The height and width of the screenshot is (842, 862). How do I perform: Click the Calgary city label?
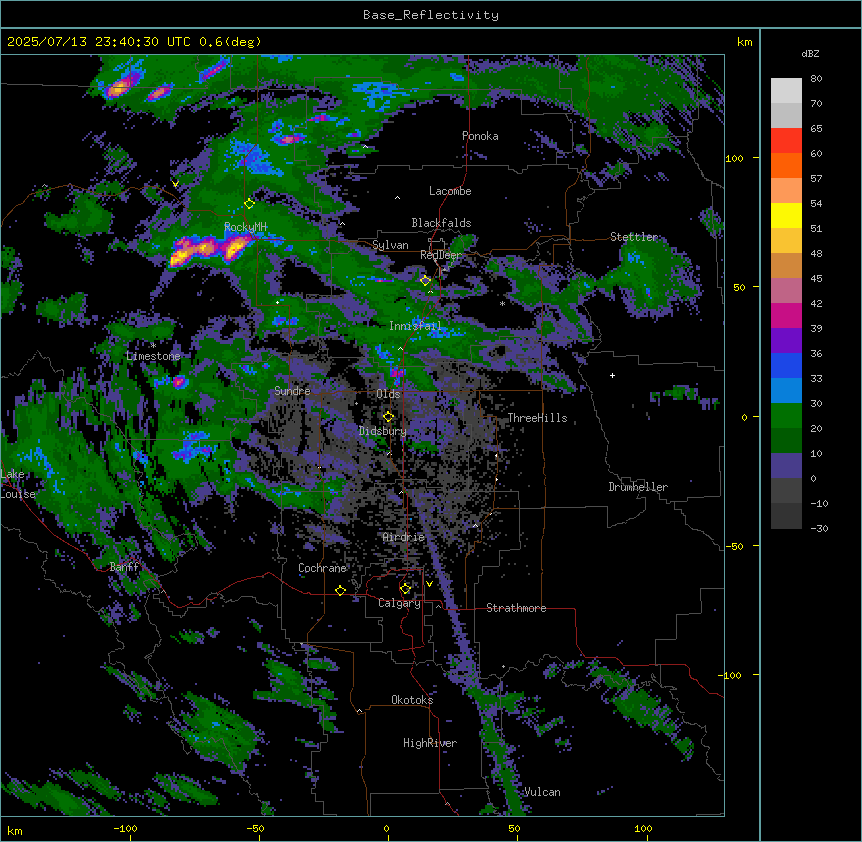coord(400,603)
